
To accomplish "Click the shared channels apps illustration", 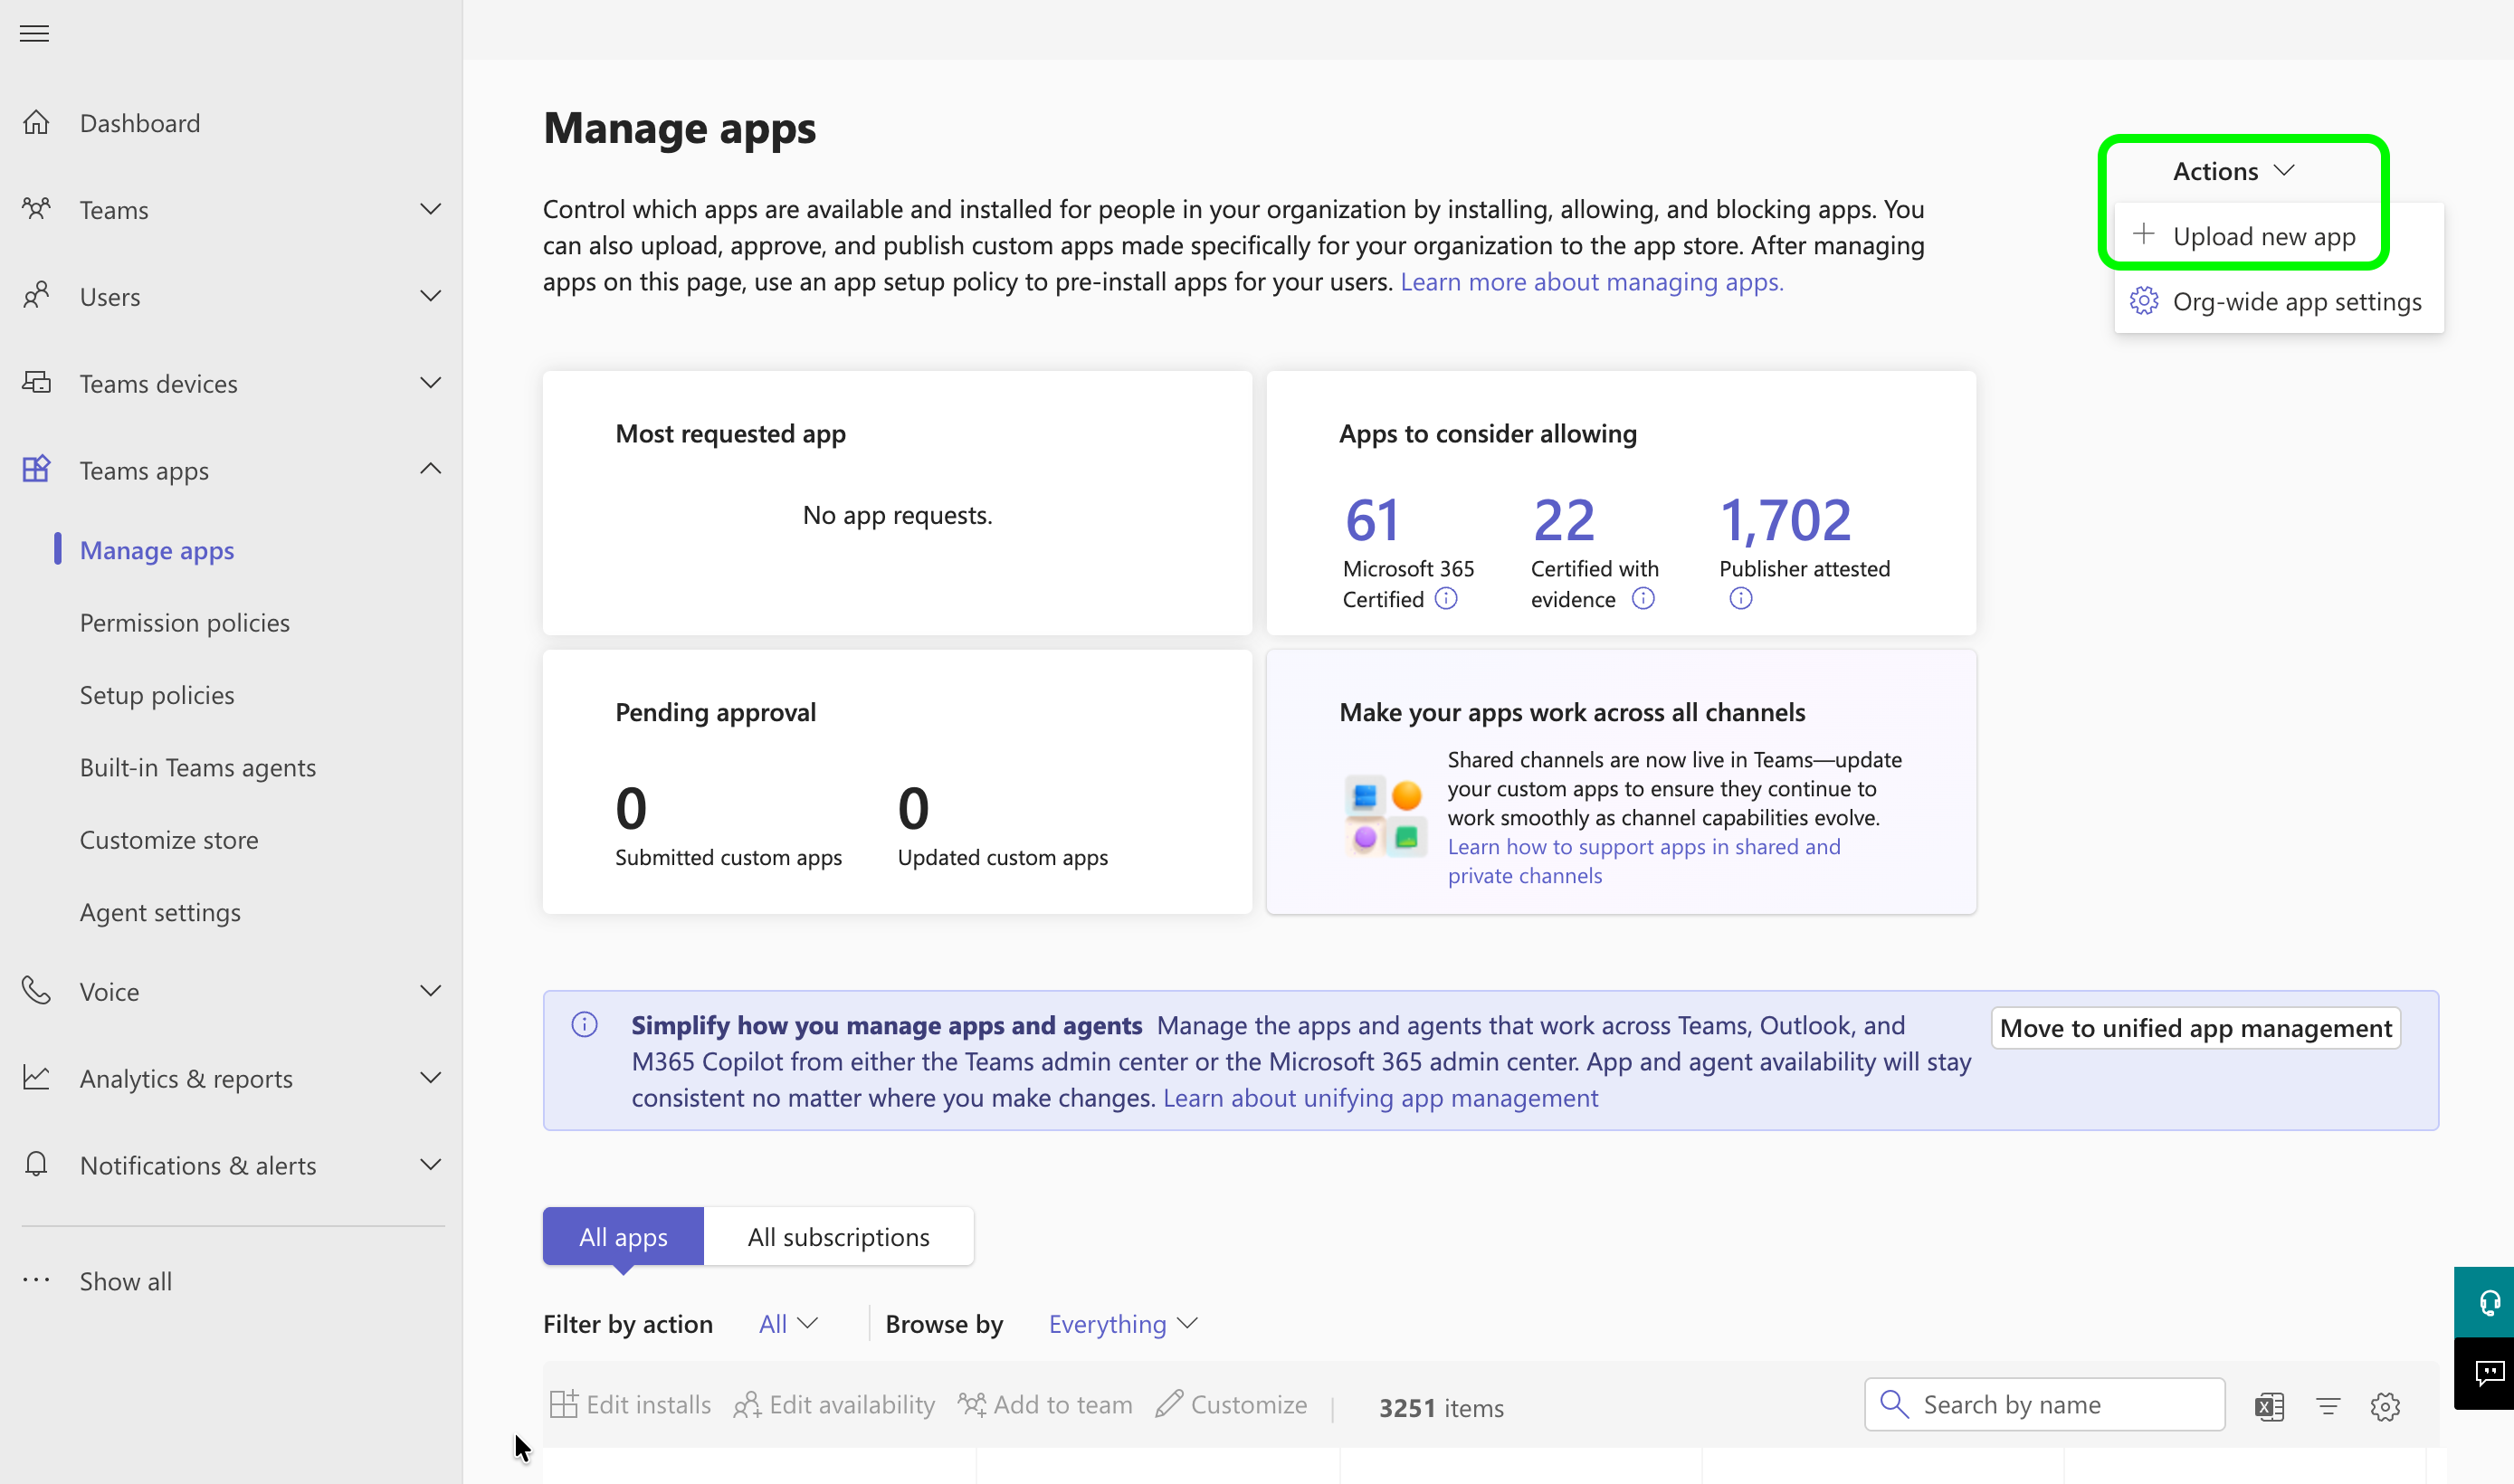I will (x=1385, y=815).
